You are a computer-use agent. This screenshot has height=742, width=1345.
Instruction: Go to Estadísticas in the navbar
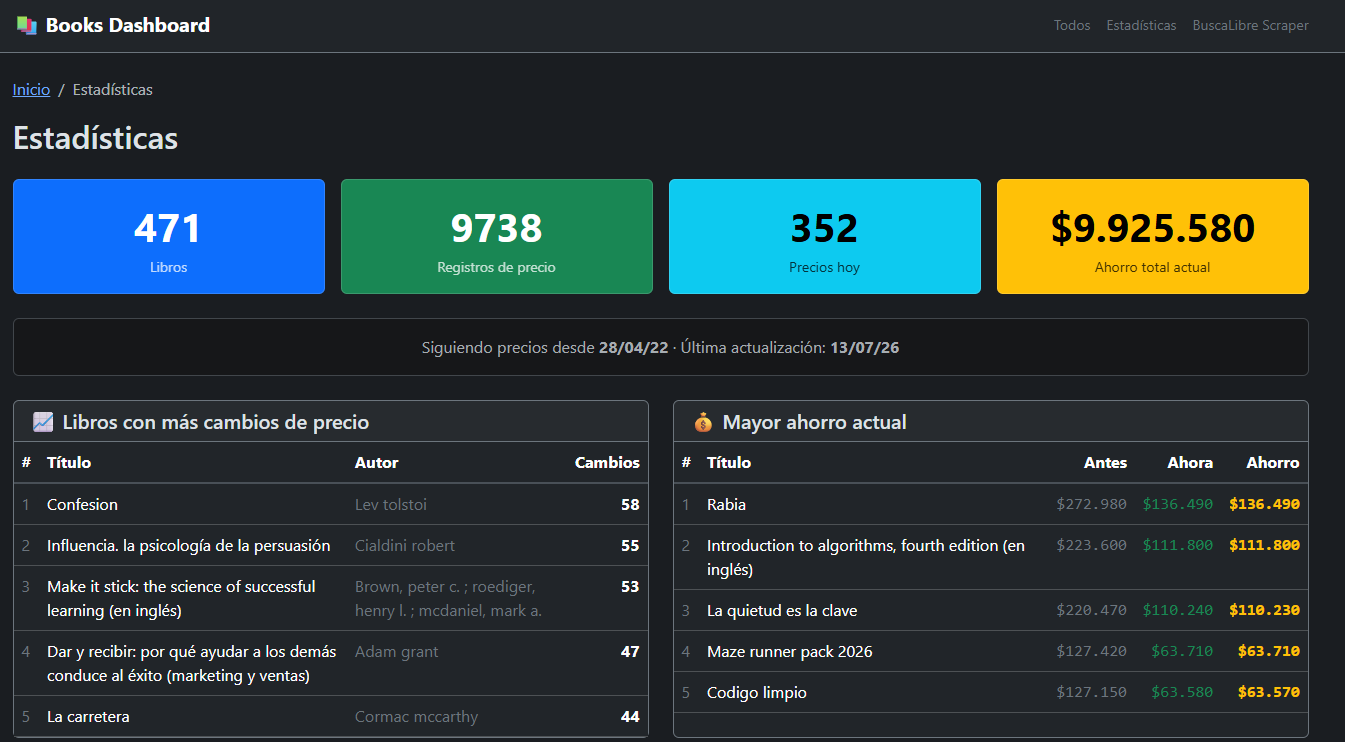[x=1141, y=25]
